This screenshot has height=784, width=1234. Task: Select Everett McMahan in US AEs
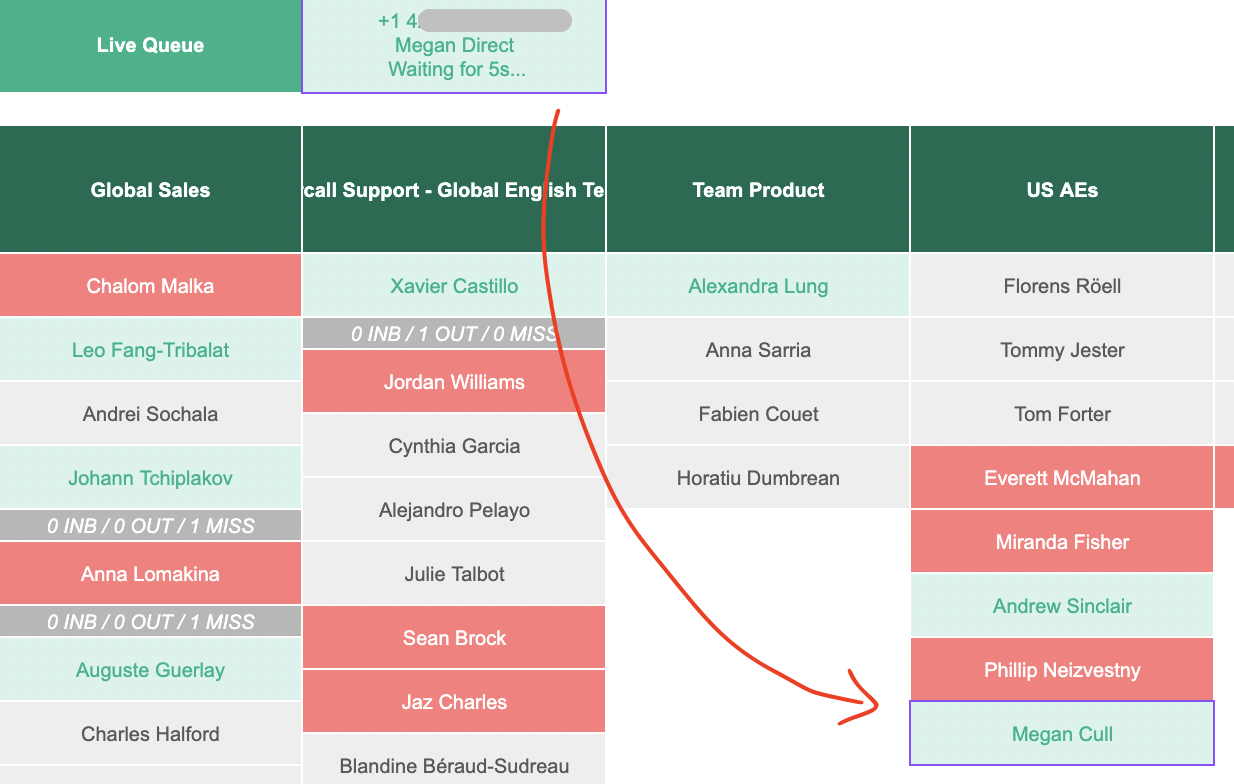coord(1061,477)
